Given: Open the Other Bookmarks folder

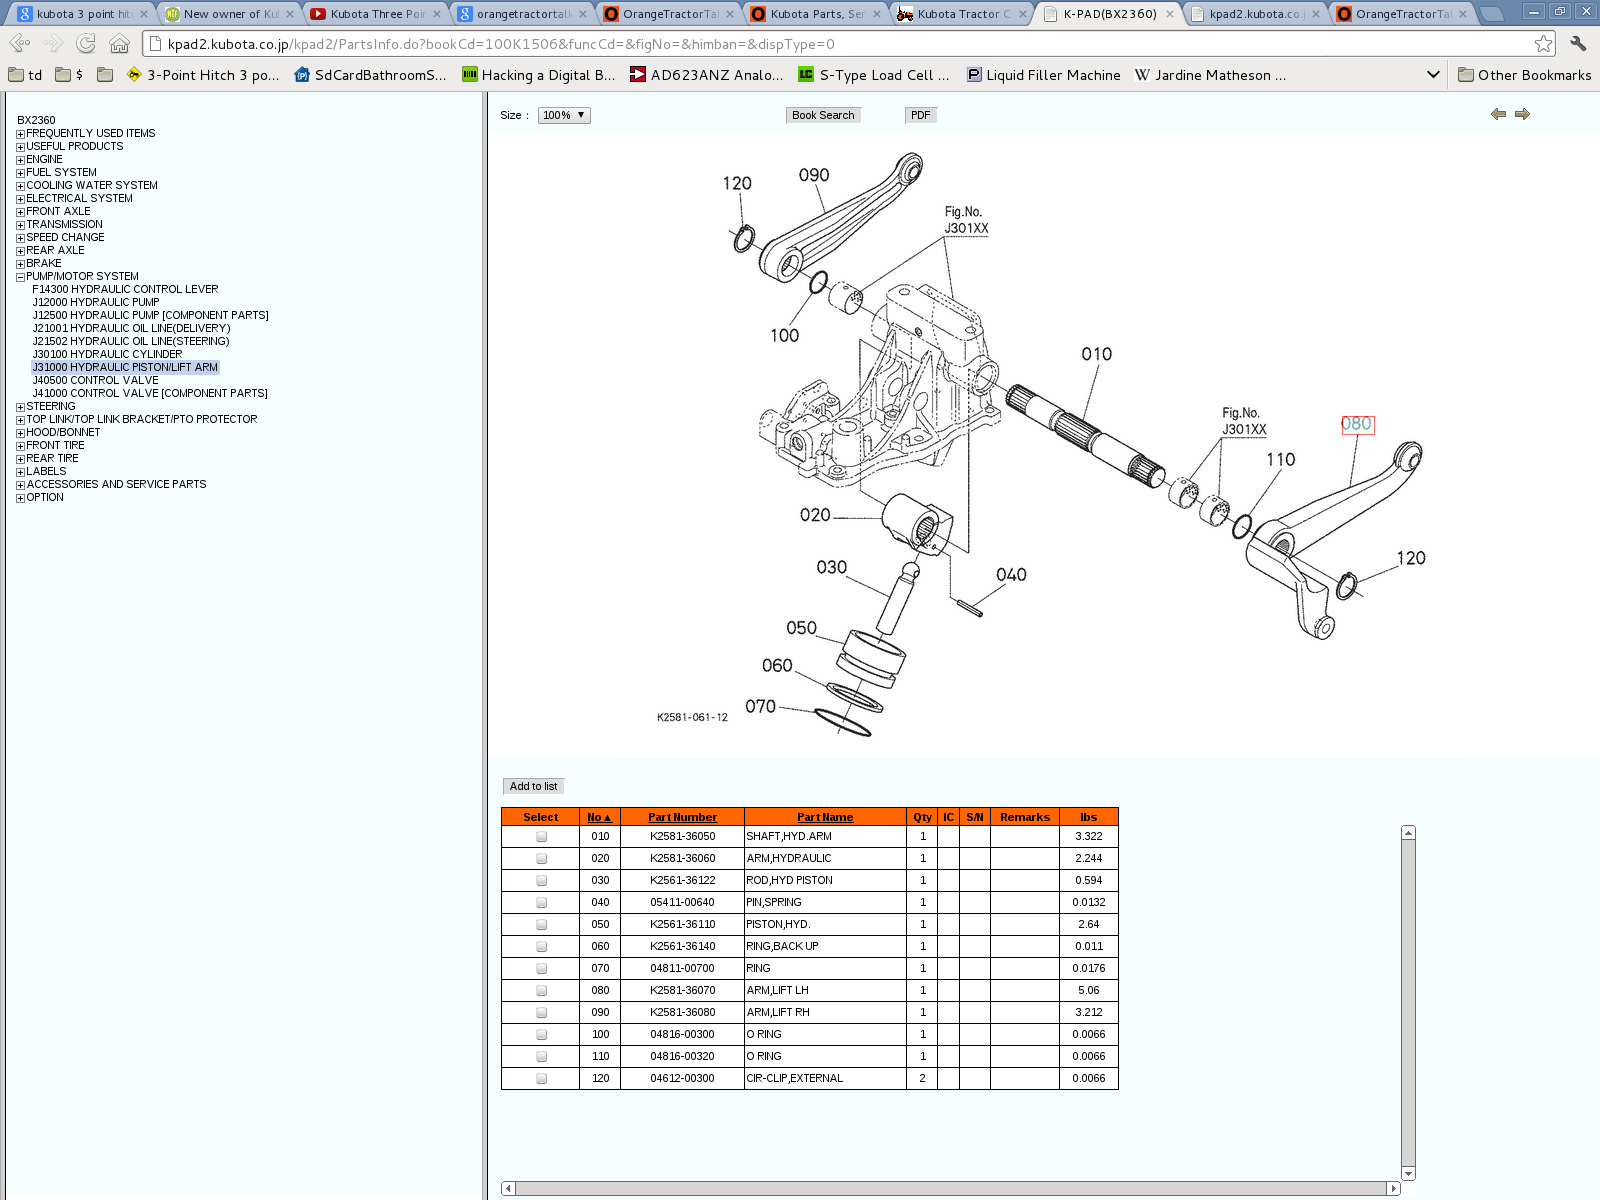Looking at the screenshot, I should 1524,75.
